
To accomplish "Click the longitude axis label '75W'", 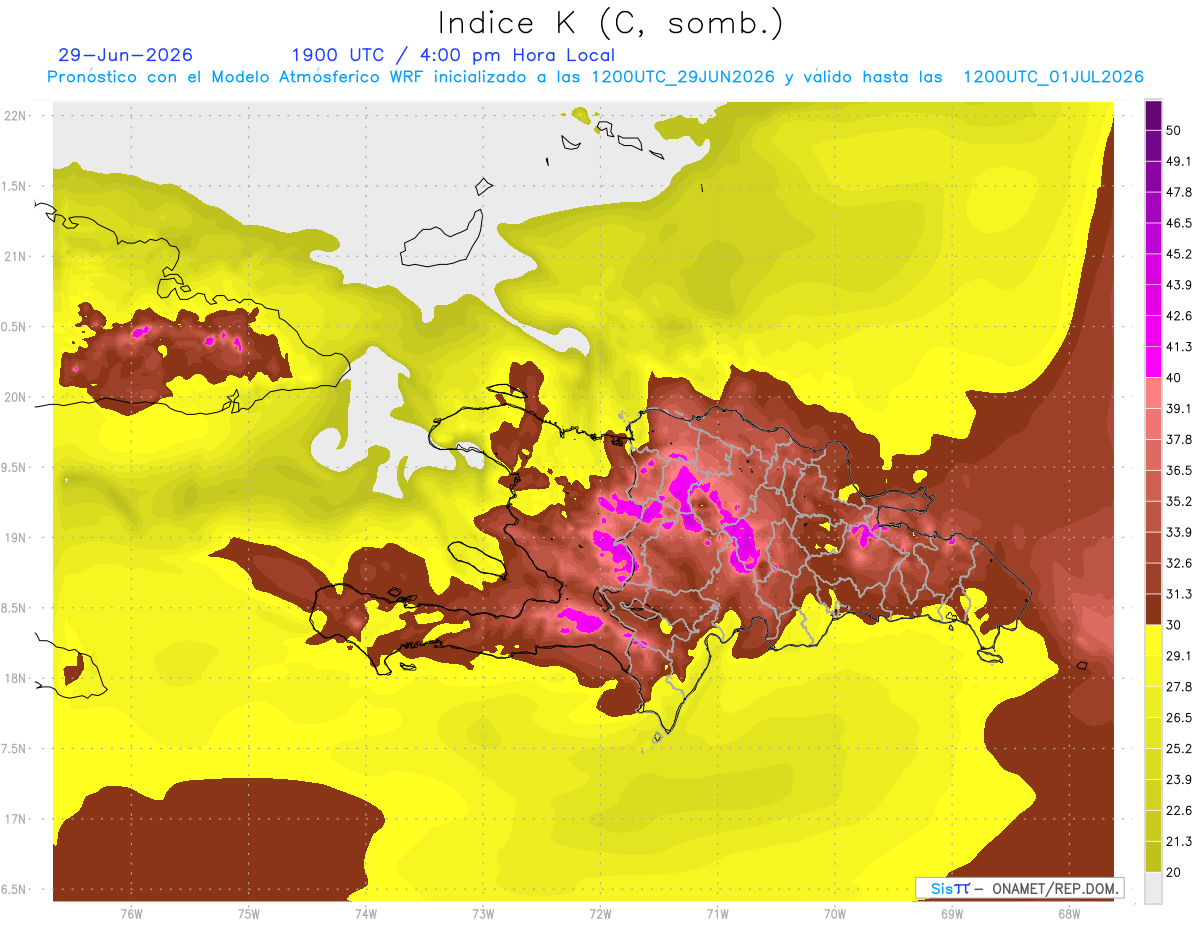I will coord(249,914).
